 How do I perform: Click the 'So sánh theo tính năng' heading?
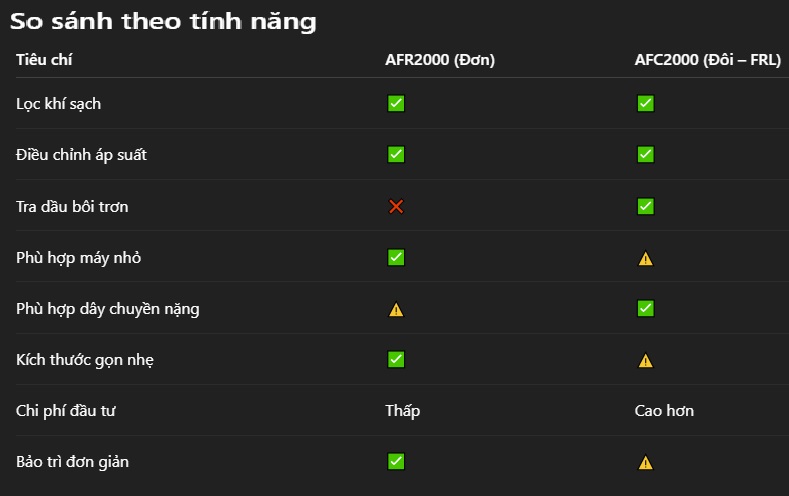(x=163, y=22)
